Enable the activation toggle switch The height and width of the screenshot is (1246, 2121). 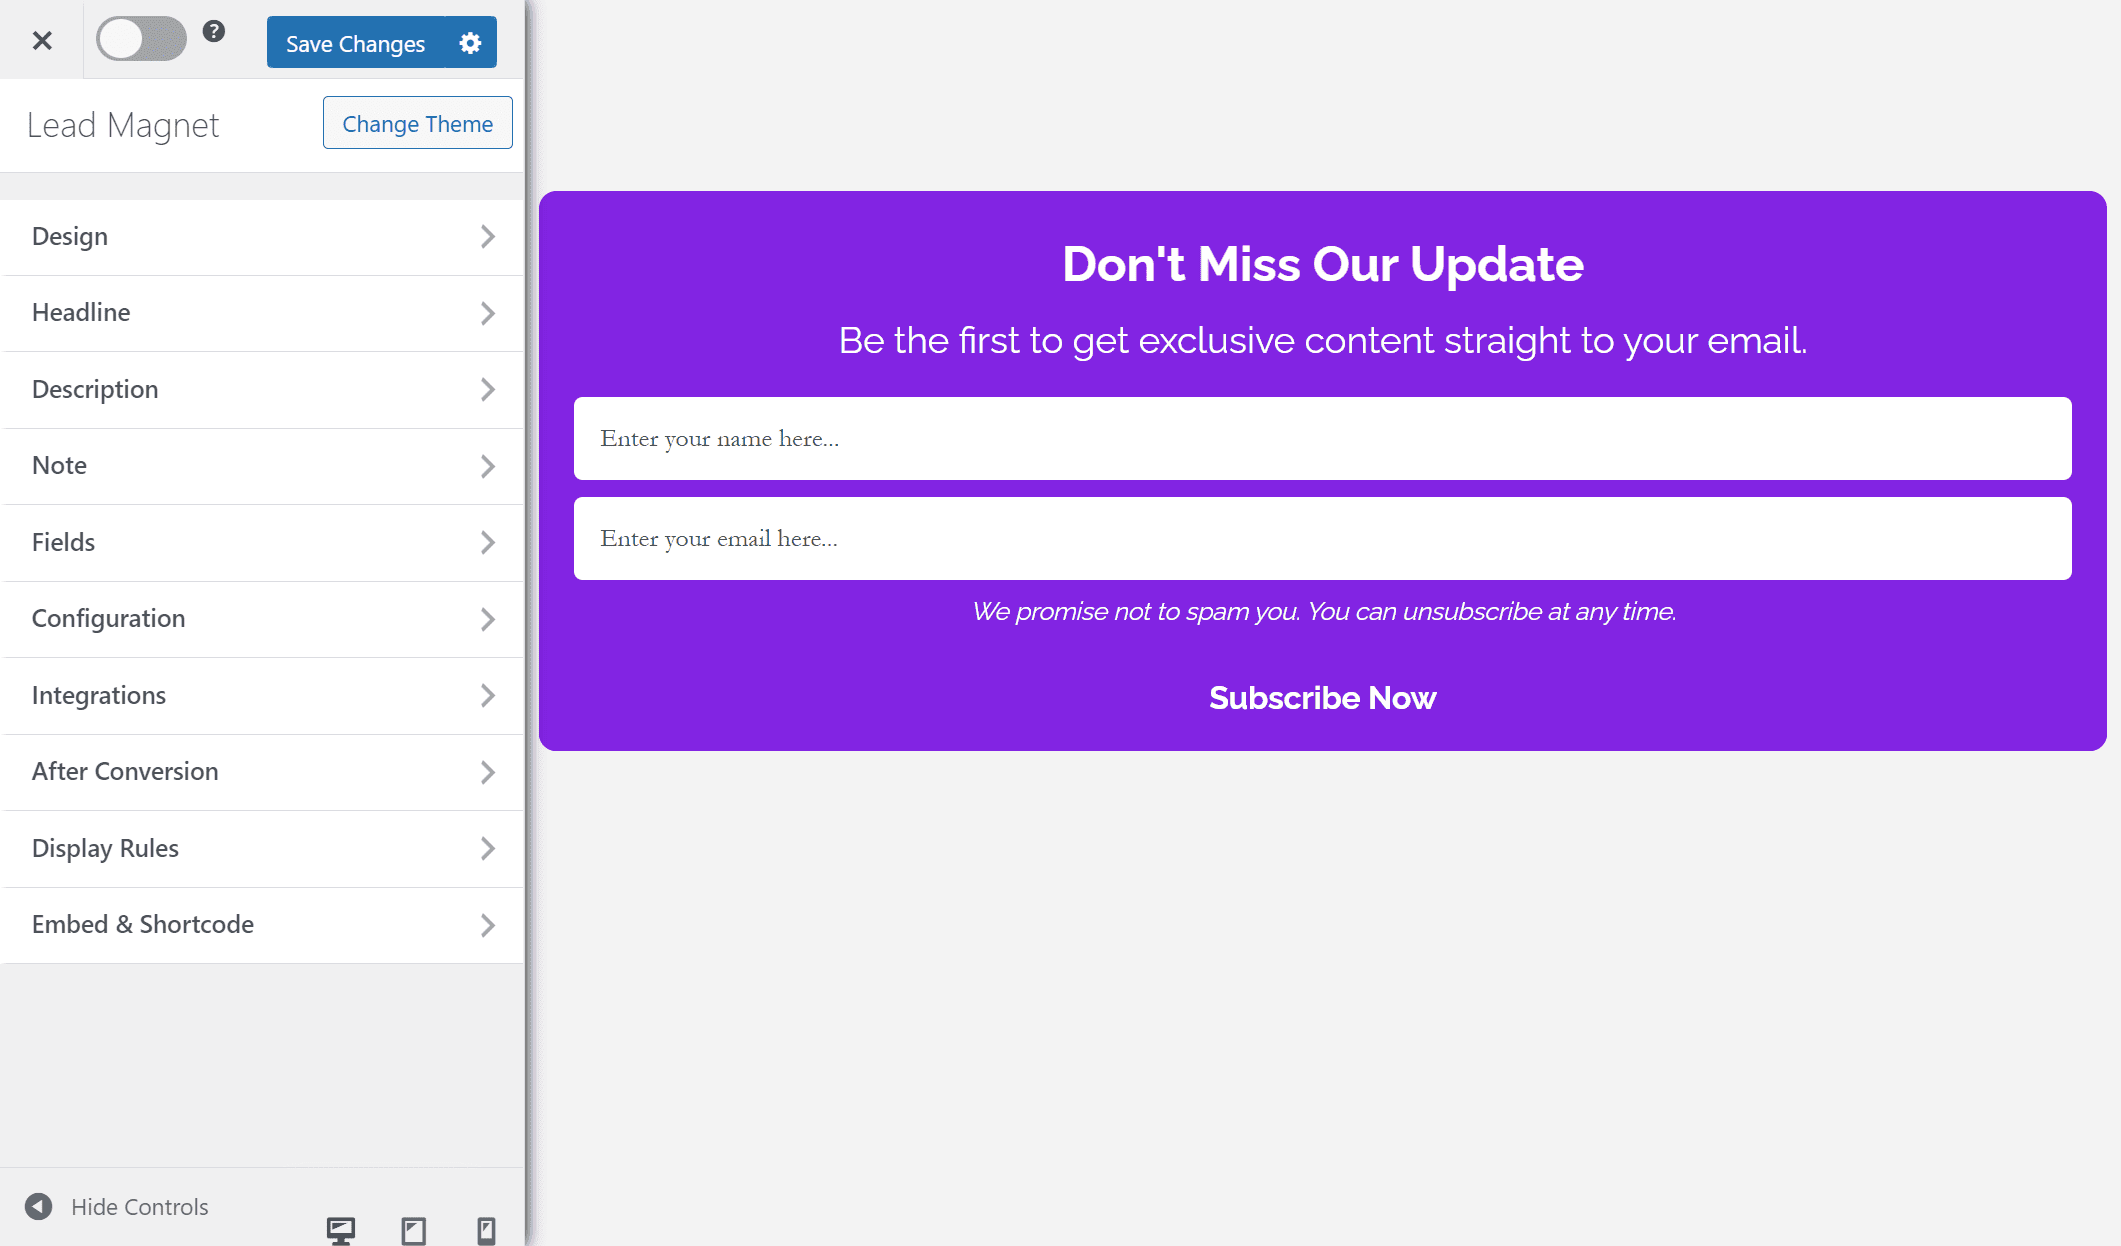(141, 38)
